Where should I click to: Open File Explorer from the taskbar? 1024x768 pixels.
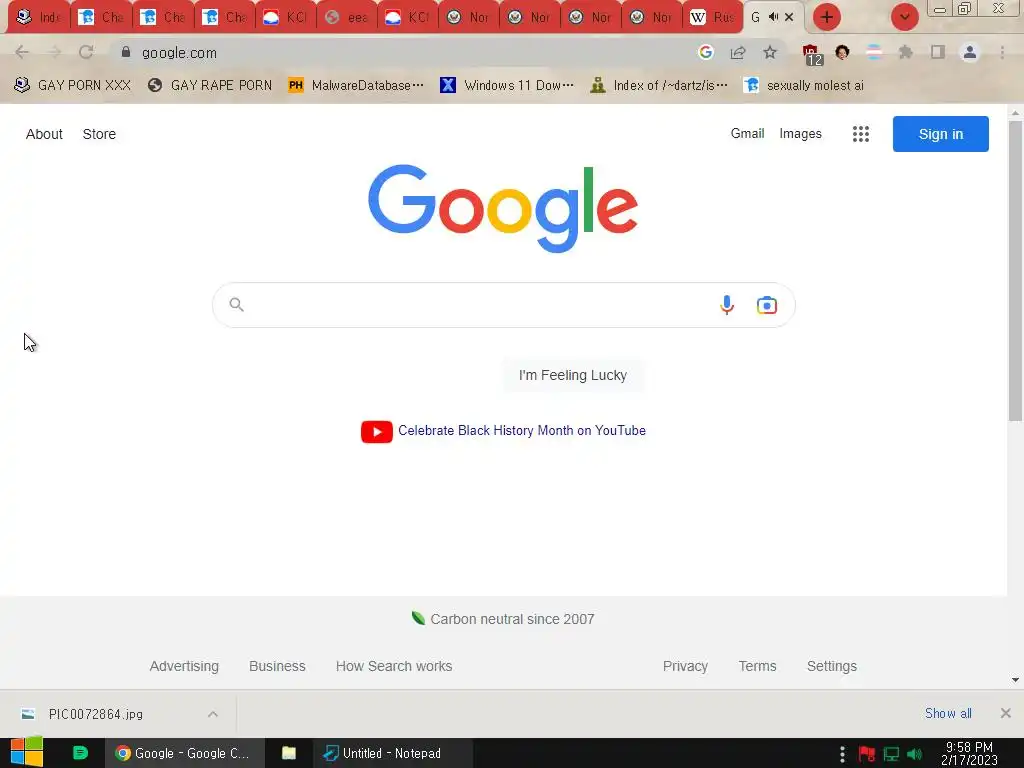tap(289, 753)
